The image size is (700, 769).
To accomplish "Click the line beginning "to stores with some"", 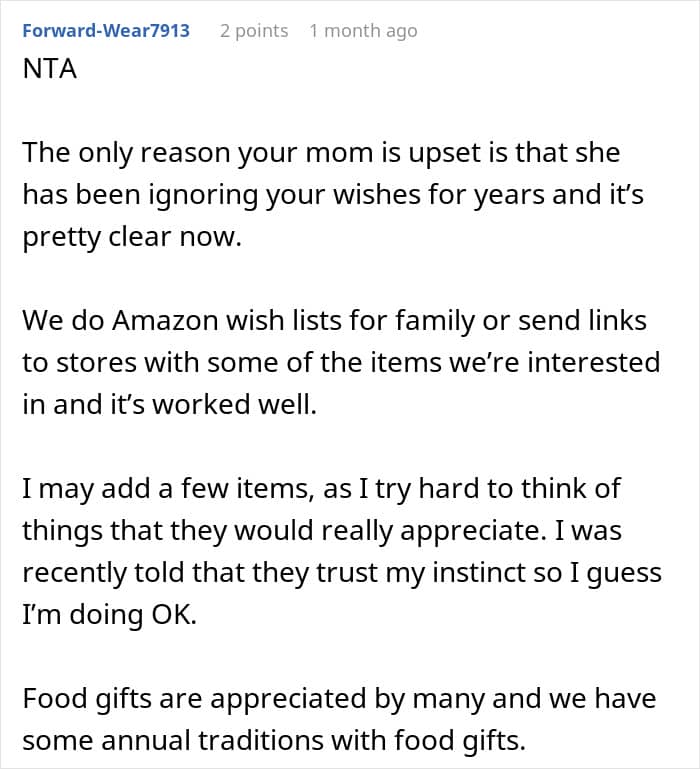I will click(341, 361).
